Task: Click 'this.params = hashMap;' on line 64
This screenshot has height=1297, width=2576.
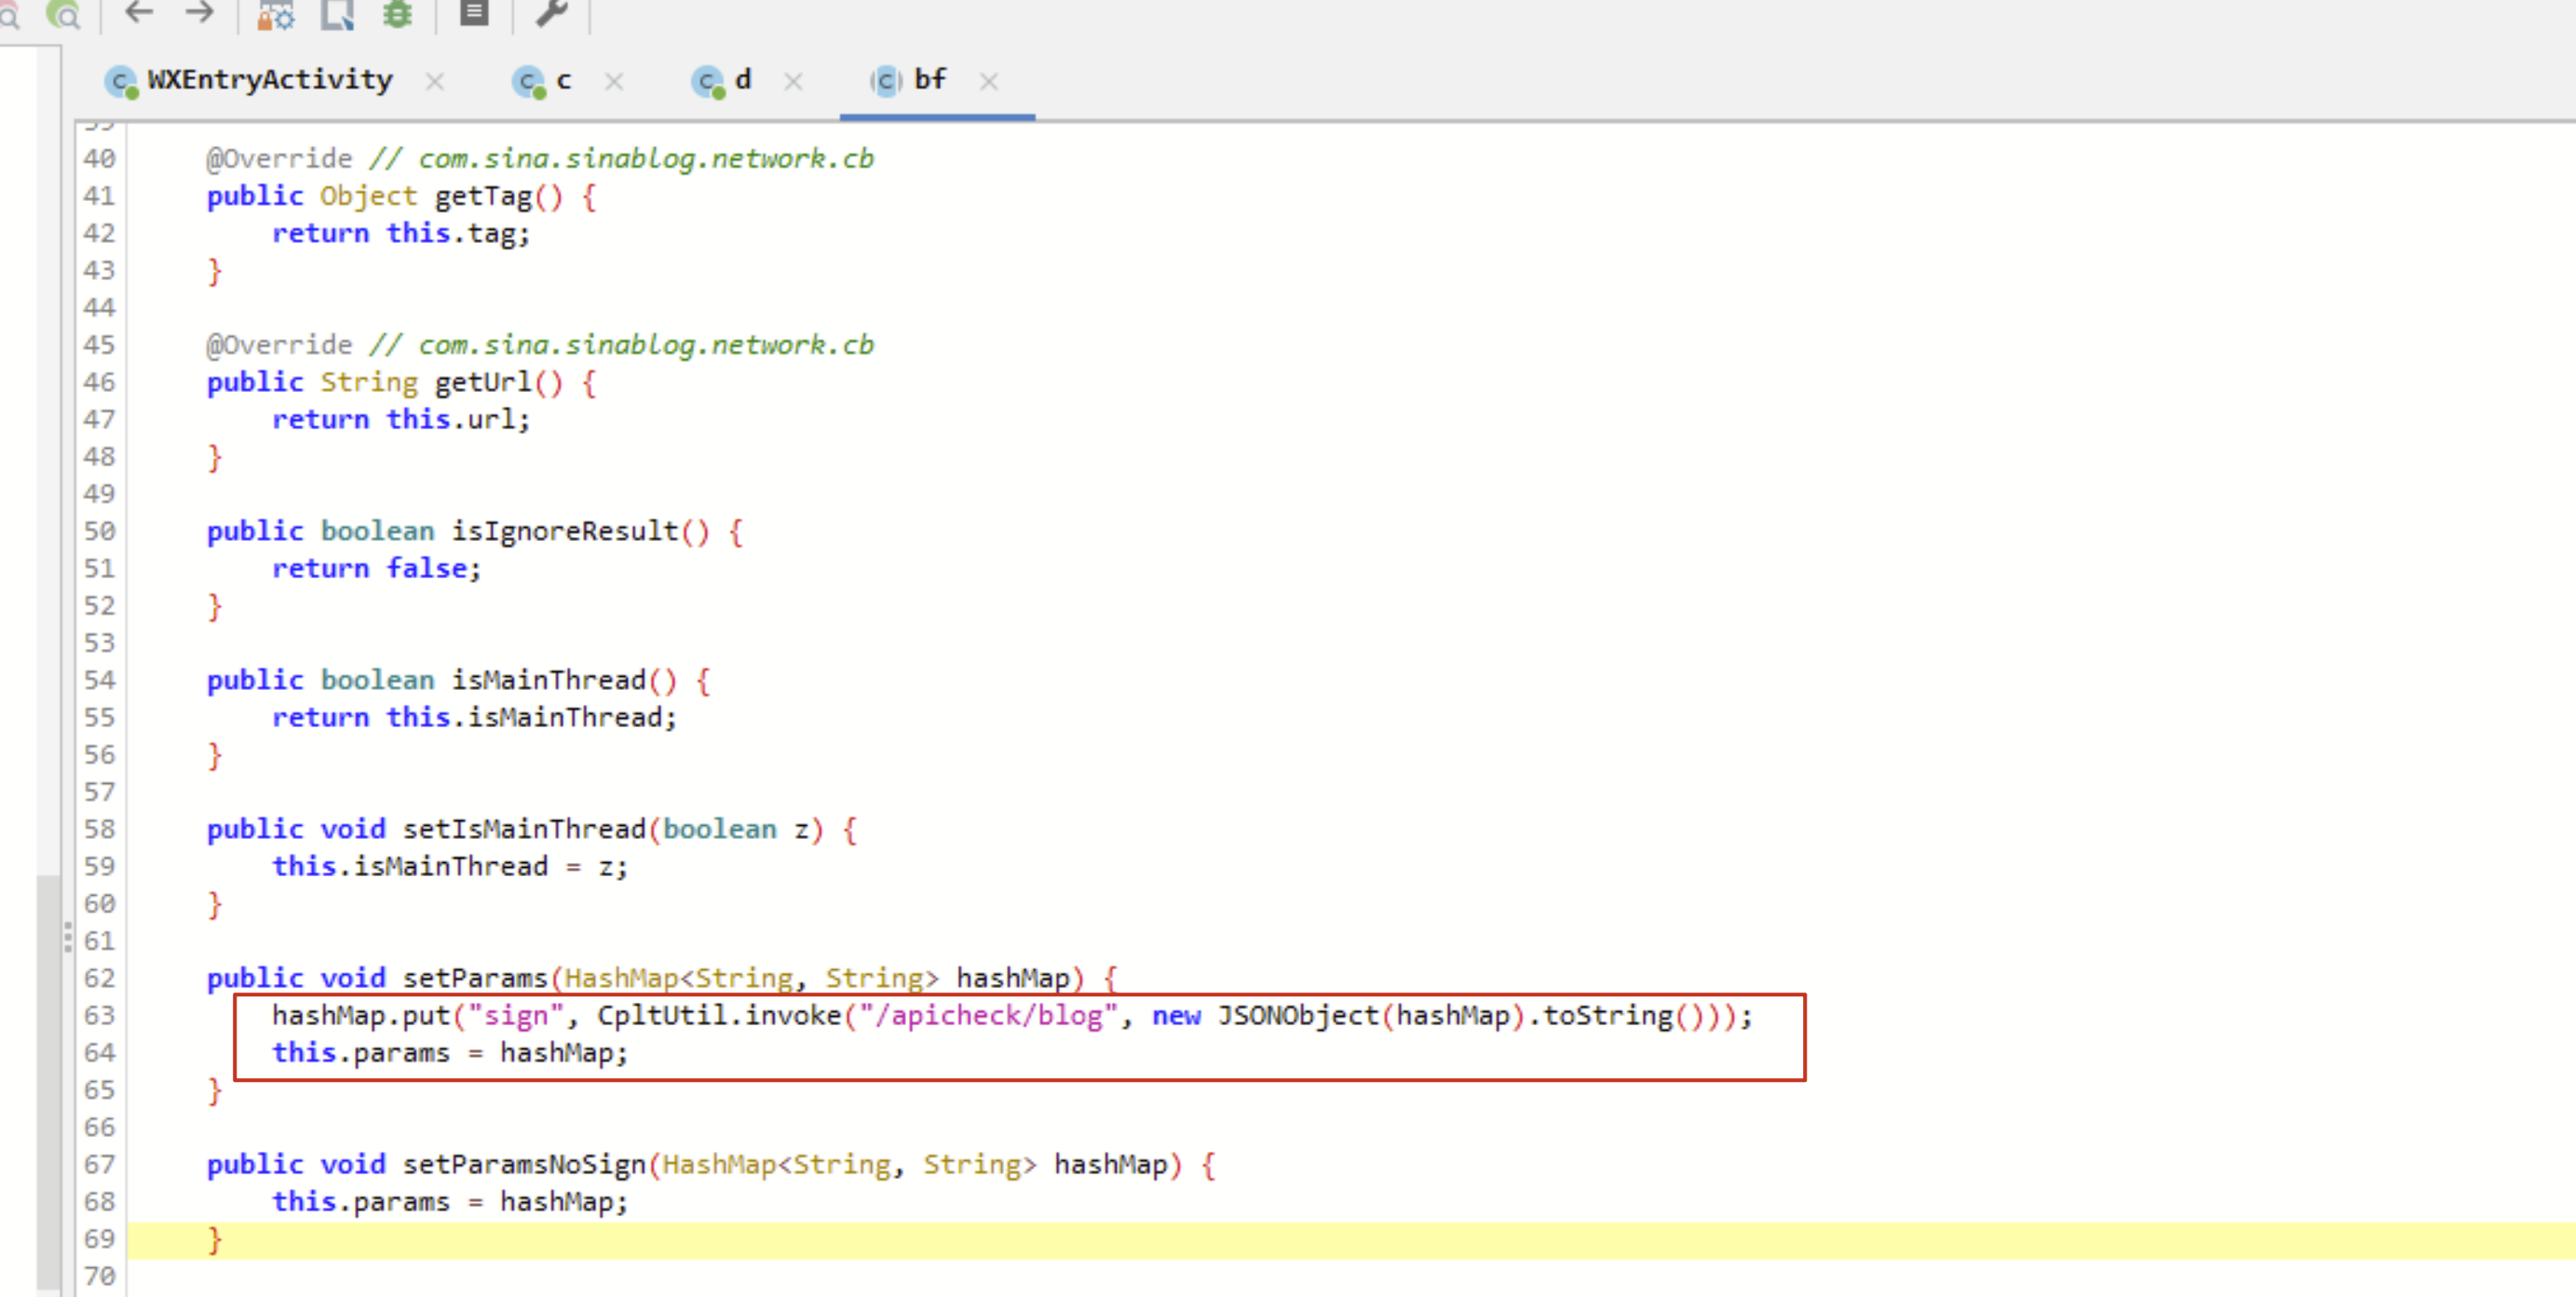Action: click(450, 1052)
